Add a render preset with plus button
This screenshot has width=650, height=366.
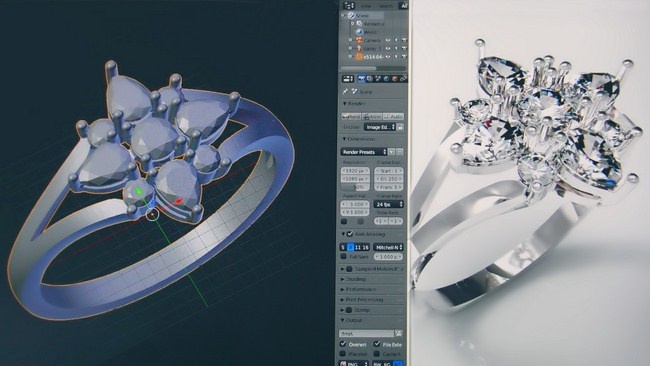point(392,152)
